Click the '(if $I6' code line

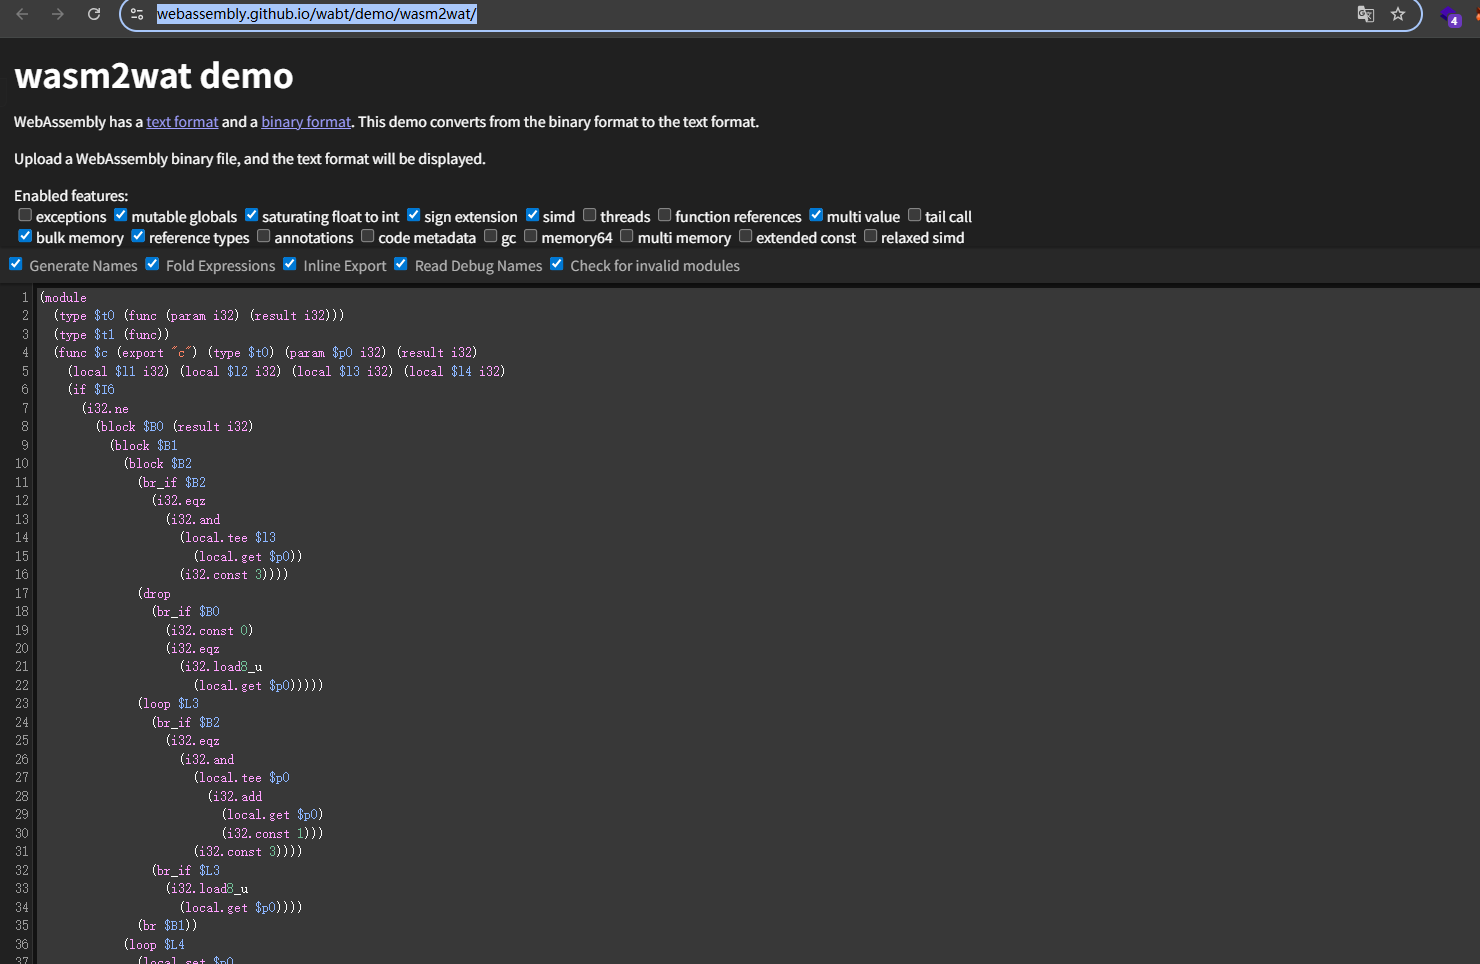click(x=91, y=389)
